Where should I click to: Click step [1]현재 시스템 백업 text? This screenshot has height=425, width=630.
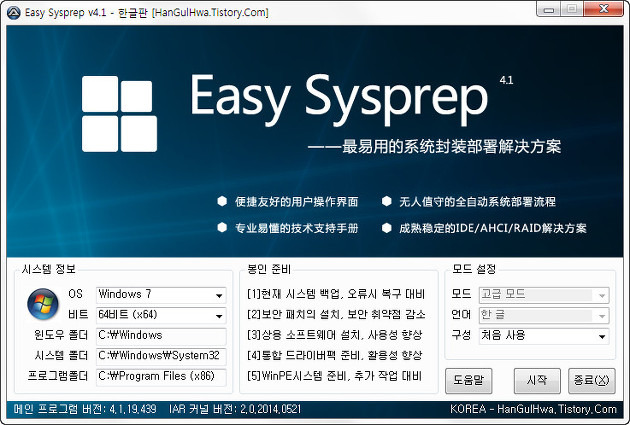335,294
